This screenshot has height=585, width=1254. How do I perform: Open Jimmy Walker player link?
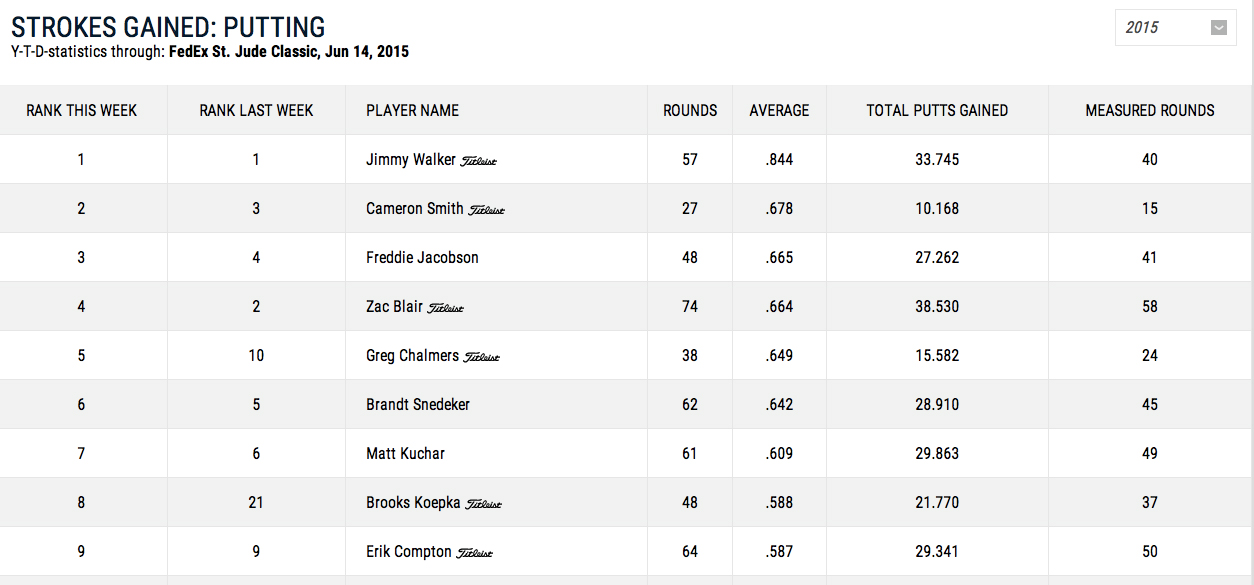point(411,160)
